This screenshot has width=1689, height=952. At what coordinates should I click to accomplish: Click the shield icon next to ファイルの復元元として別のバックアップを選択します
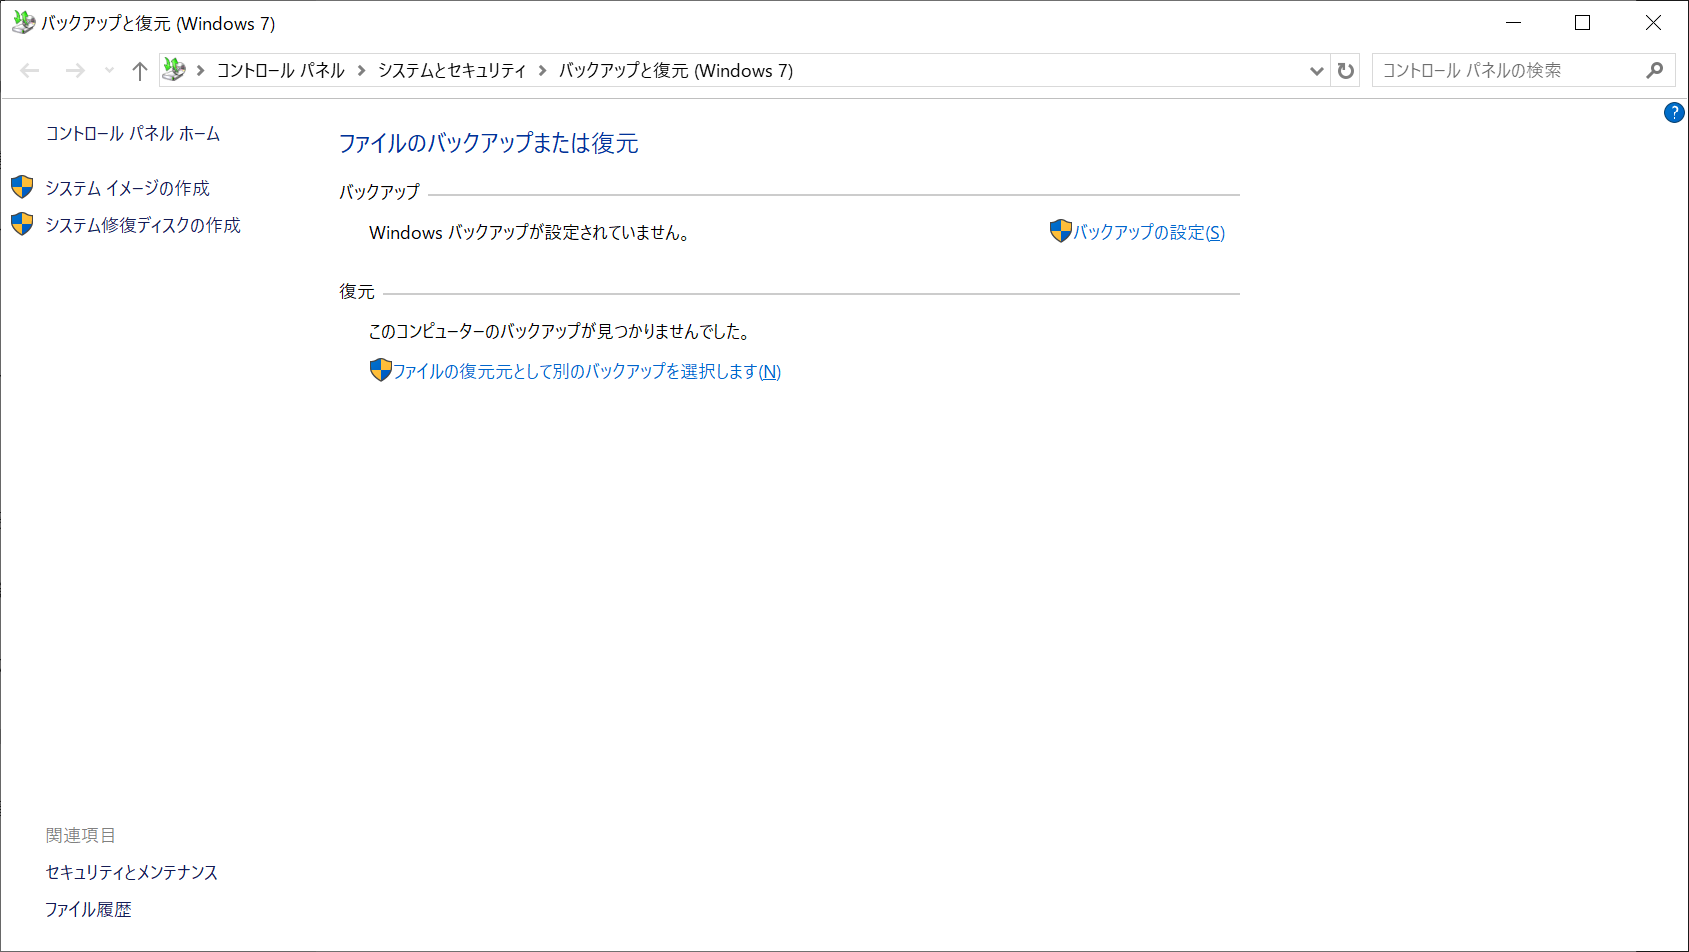pyautogui.click(x=378, y=370)
